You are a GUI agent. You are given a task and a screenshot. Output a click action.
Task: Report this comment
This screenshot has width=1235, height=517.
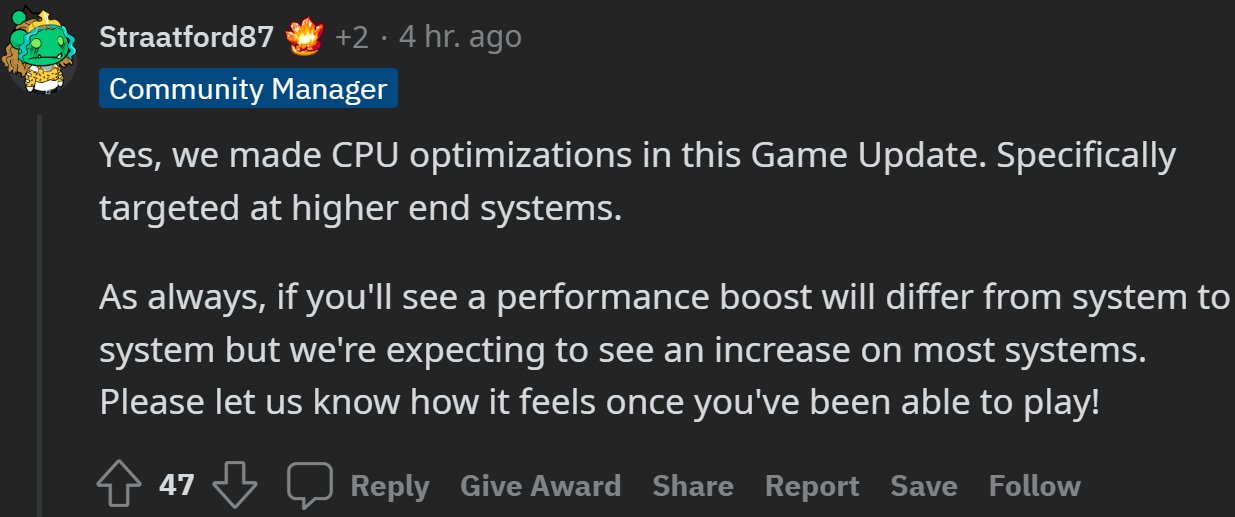tap(812, 486)
